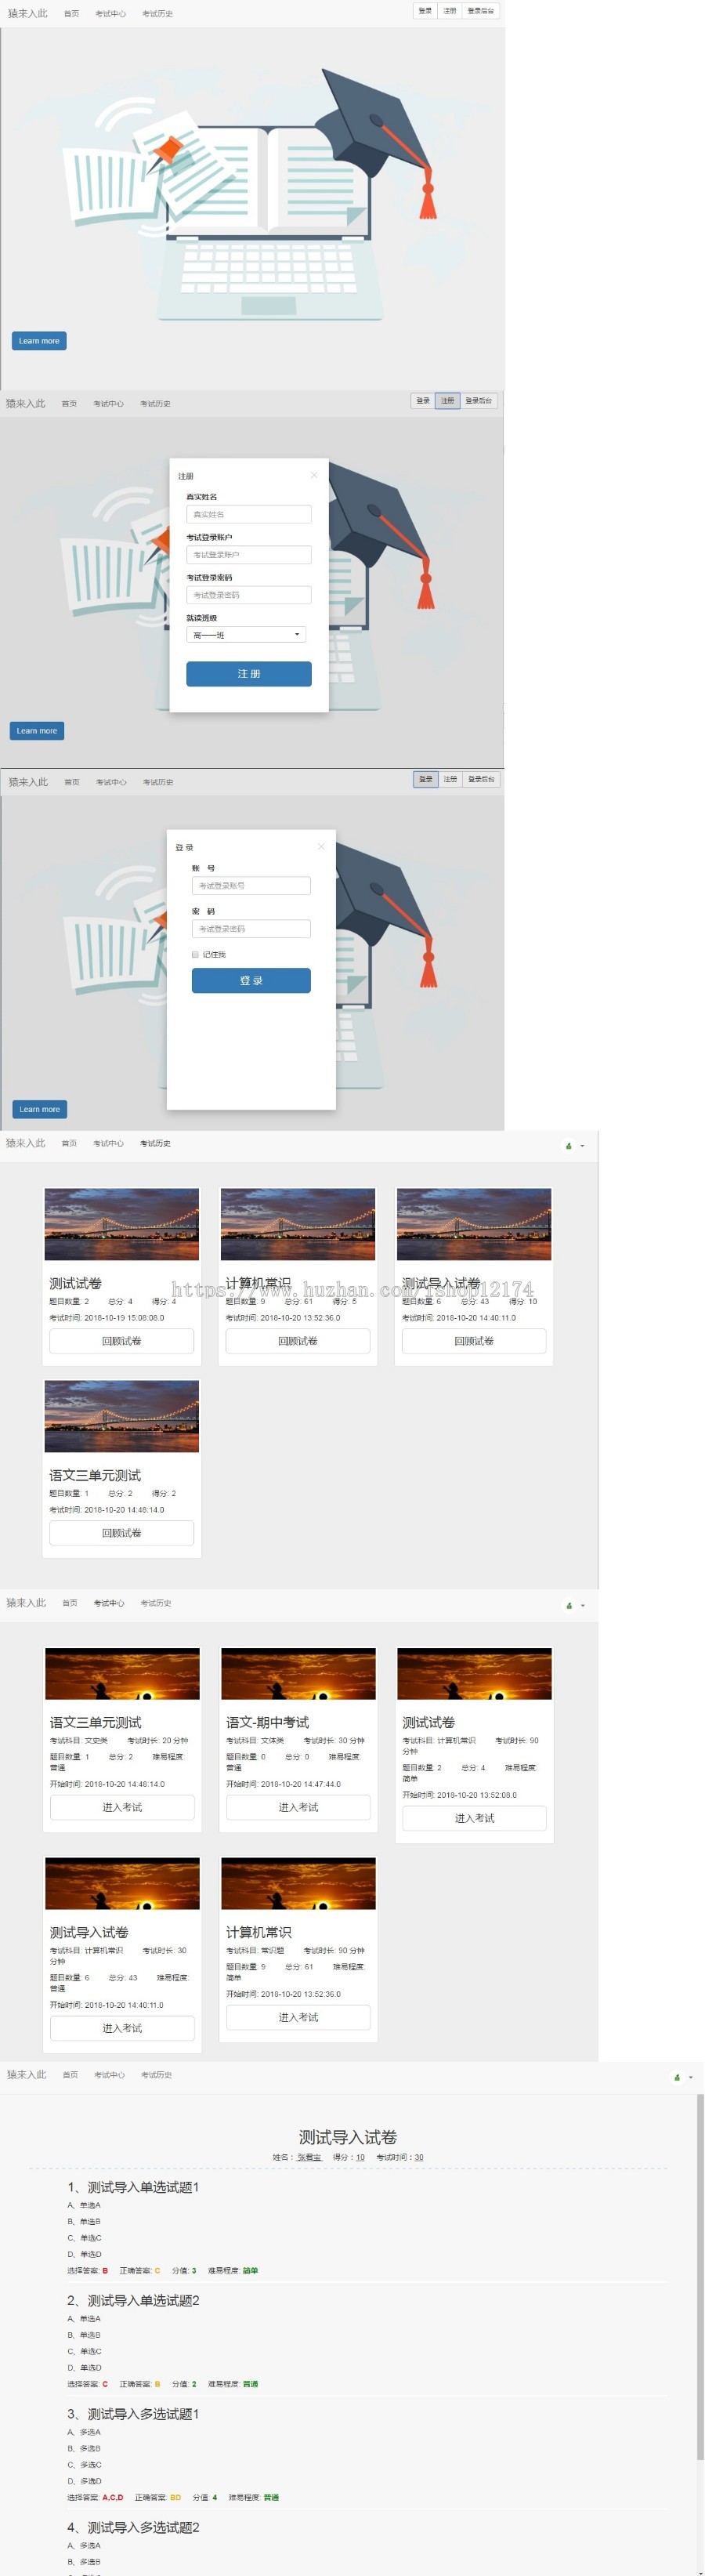Click the sunset thumbnail of the 语文-期中考试 card
Viewport: 705px width, 2576px height.
point(298,1674)
